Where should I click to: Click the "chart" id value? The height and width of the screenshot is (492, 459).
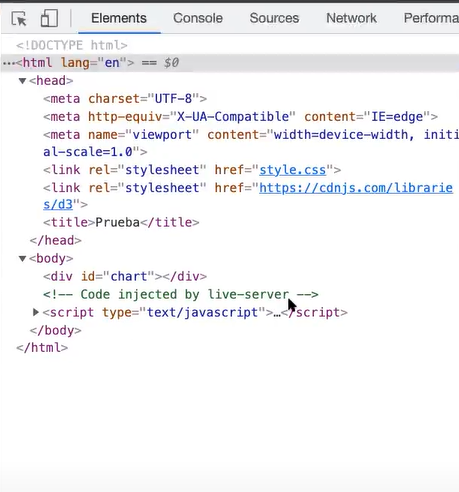(x=129, y=276)
